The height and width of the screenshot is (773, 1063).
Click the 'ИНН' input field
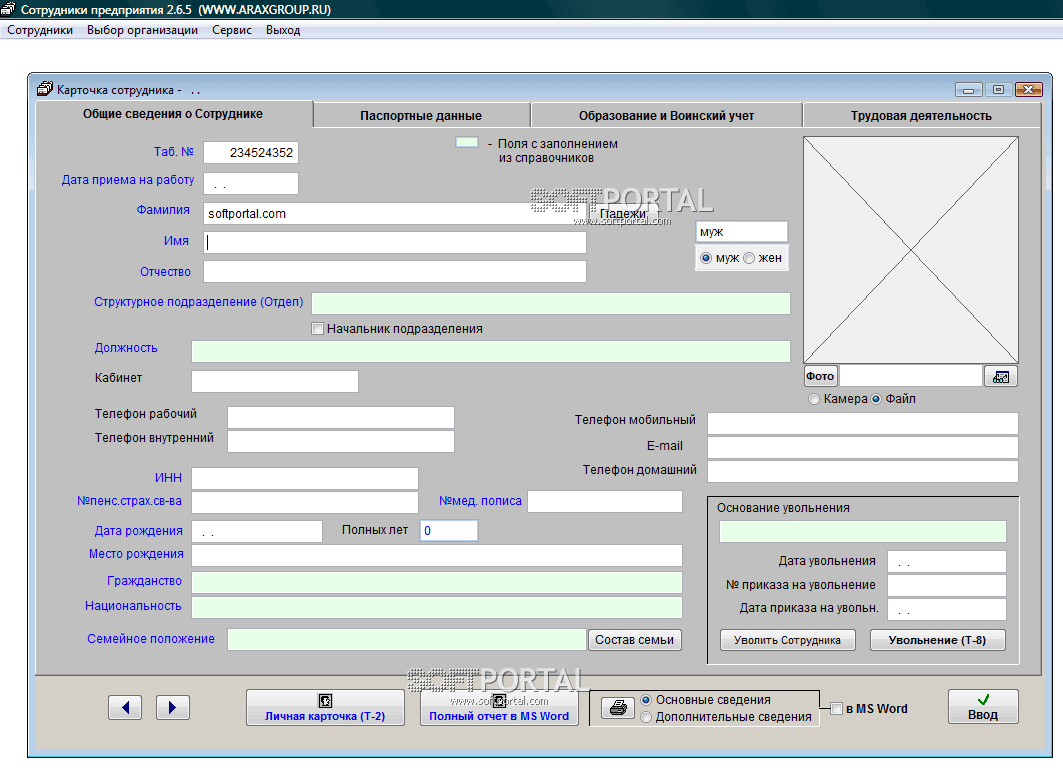pyautogui.click(x=304, y=478)
